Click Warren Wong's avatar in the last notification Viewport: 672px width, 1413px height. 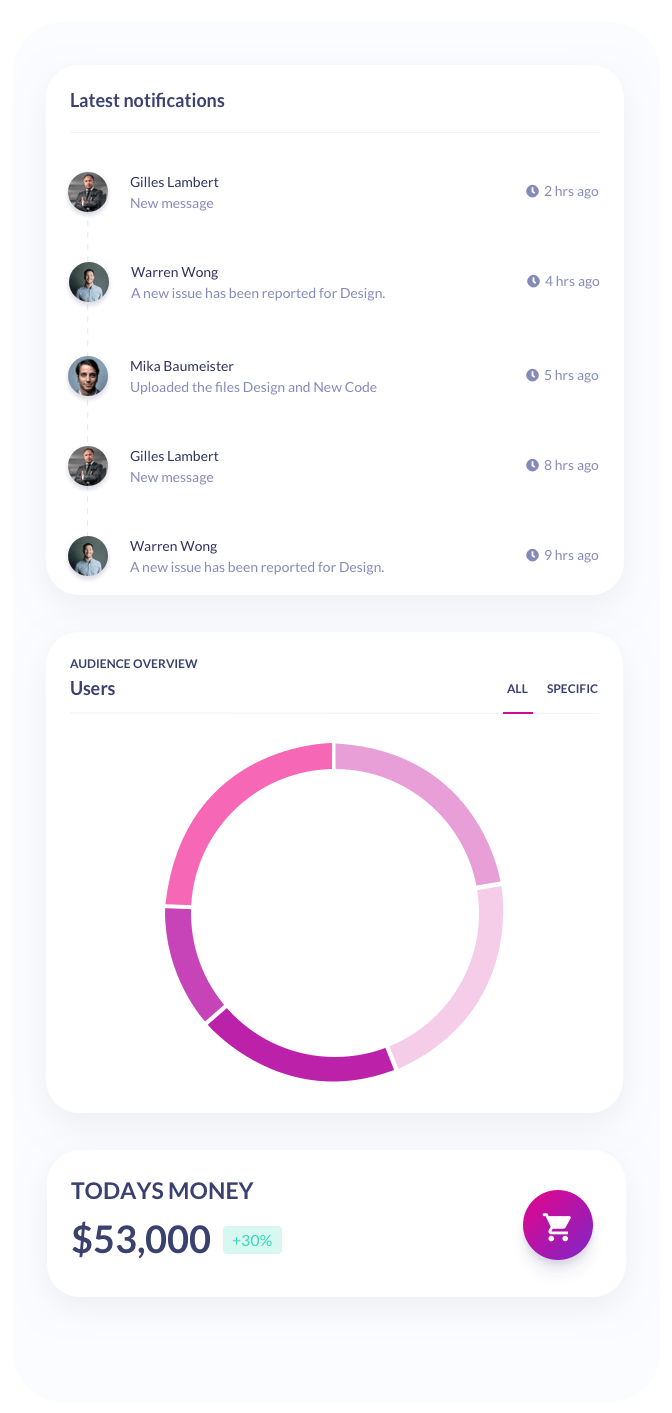[88, 556]
